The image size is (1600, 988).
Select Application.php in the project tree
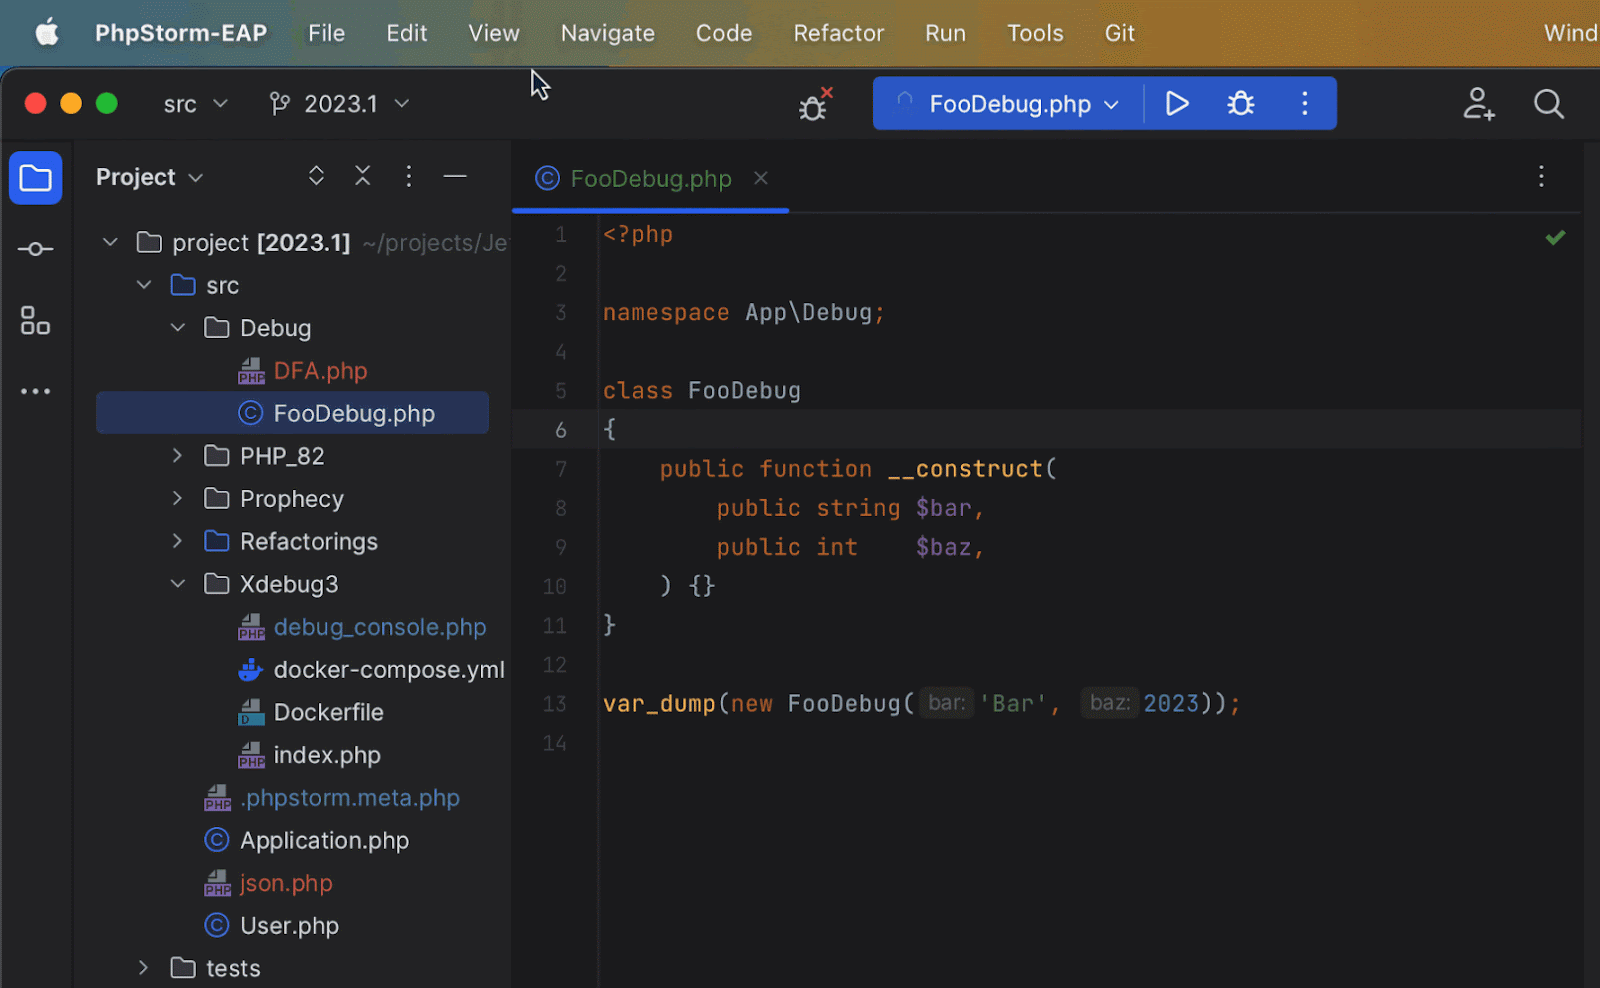point(324,841)
